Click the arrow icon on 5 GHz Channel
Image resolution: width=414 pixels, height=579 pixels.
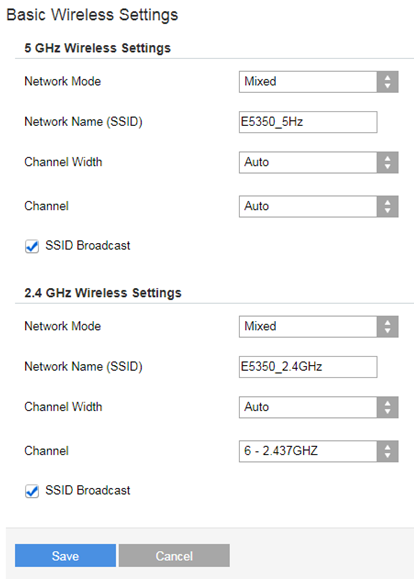click(387, 206)
